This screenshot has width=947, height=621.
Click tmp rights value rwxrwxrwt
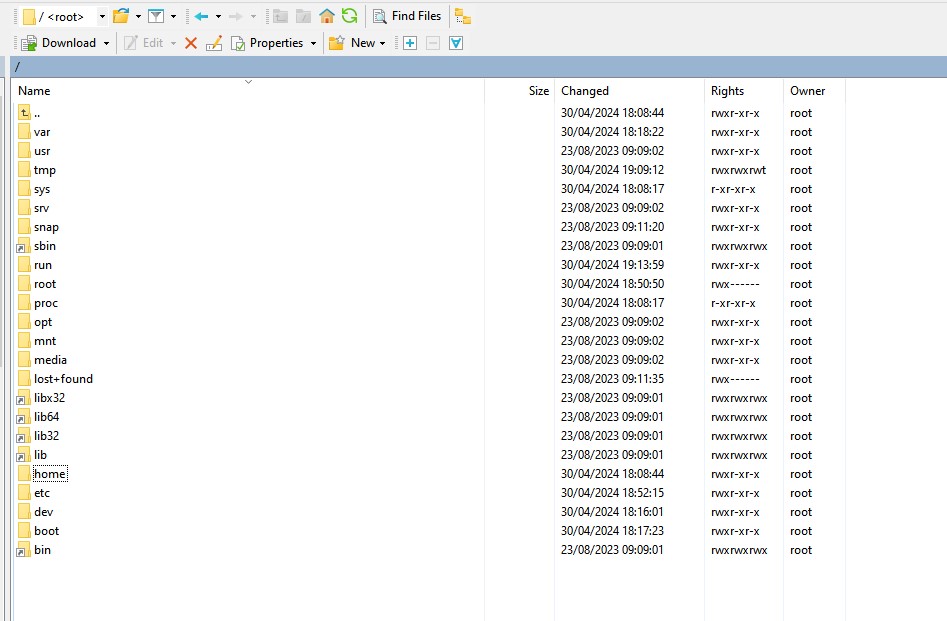click(738, 170)
